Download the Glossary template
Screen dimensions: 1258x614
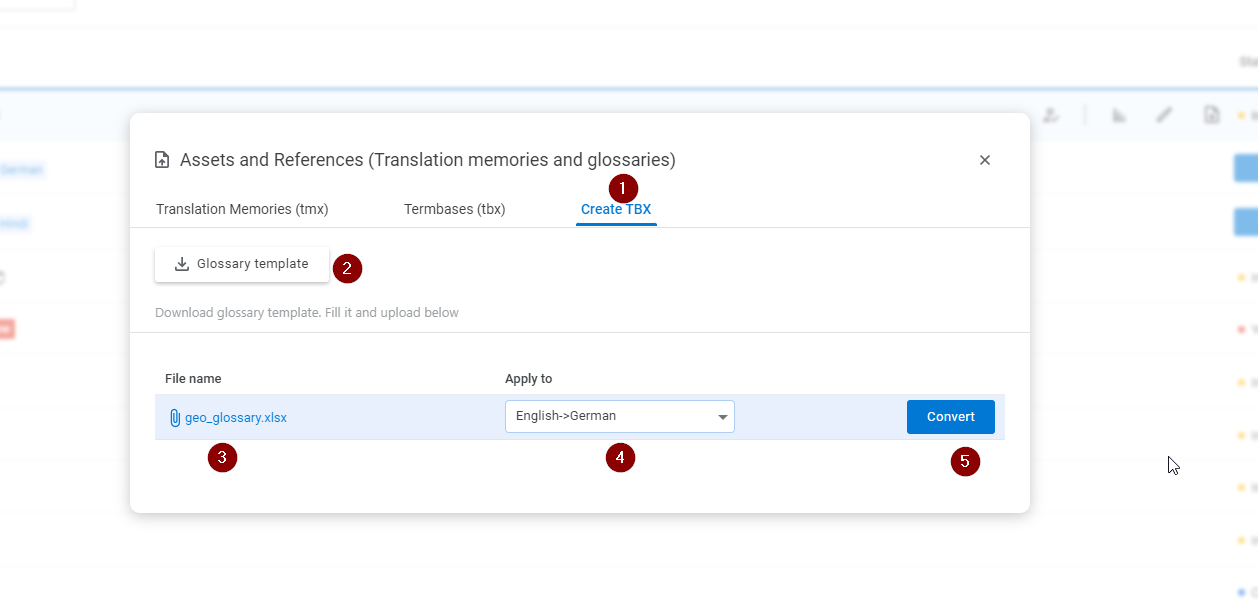(242, 265)
